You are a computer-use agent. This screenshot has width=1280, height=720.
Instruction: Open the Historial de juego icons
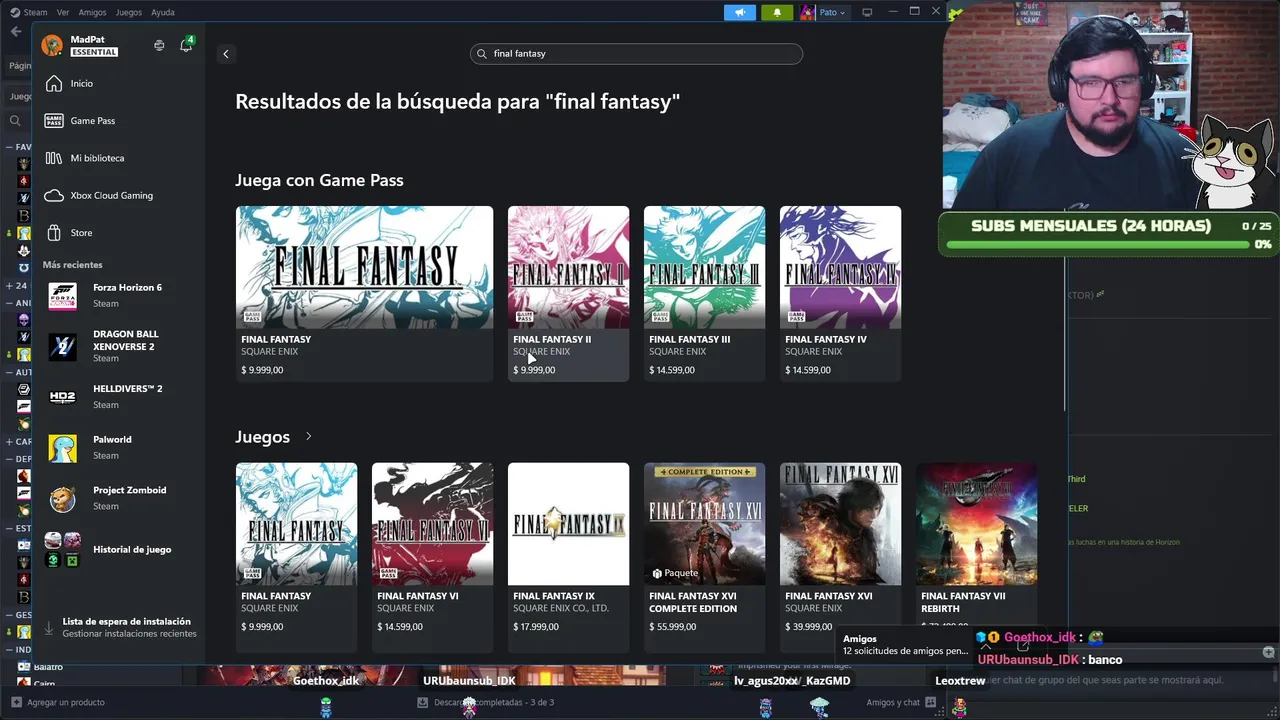62,550
